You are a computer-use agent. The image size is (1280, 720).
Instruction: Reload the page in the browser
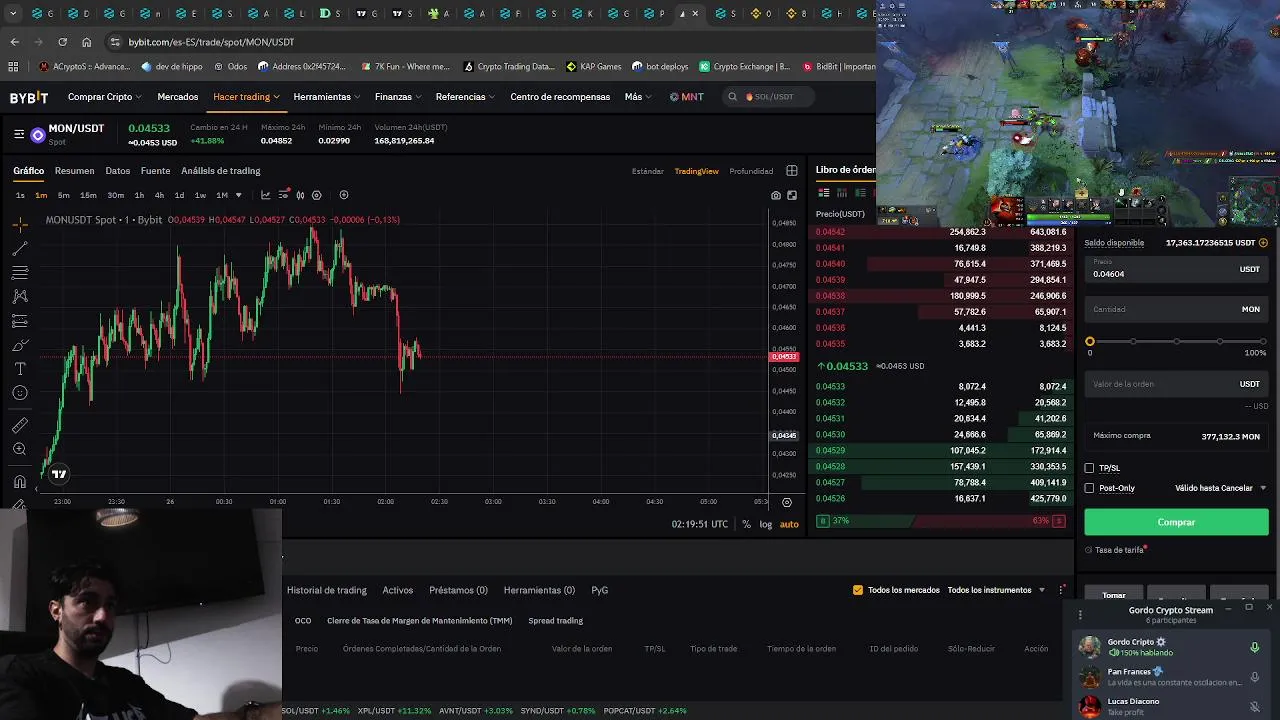62,42
